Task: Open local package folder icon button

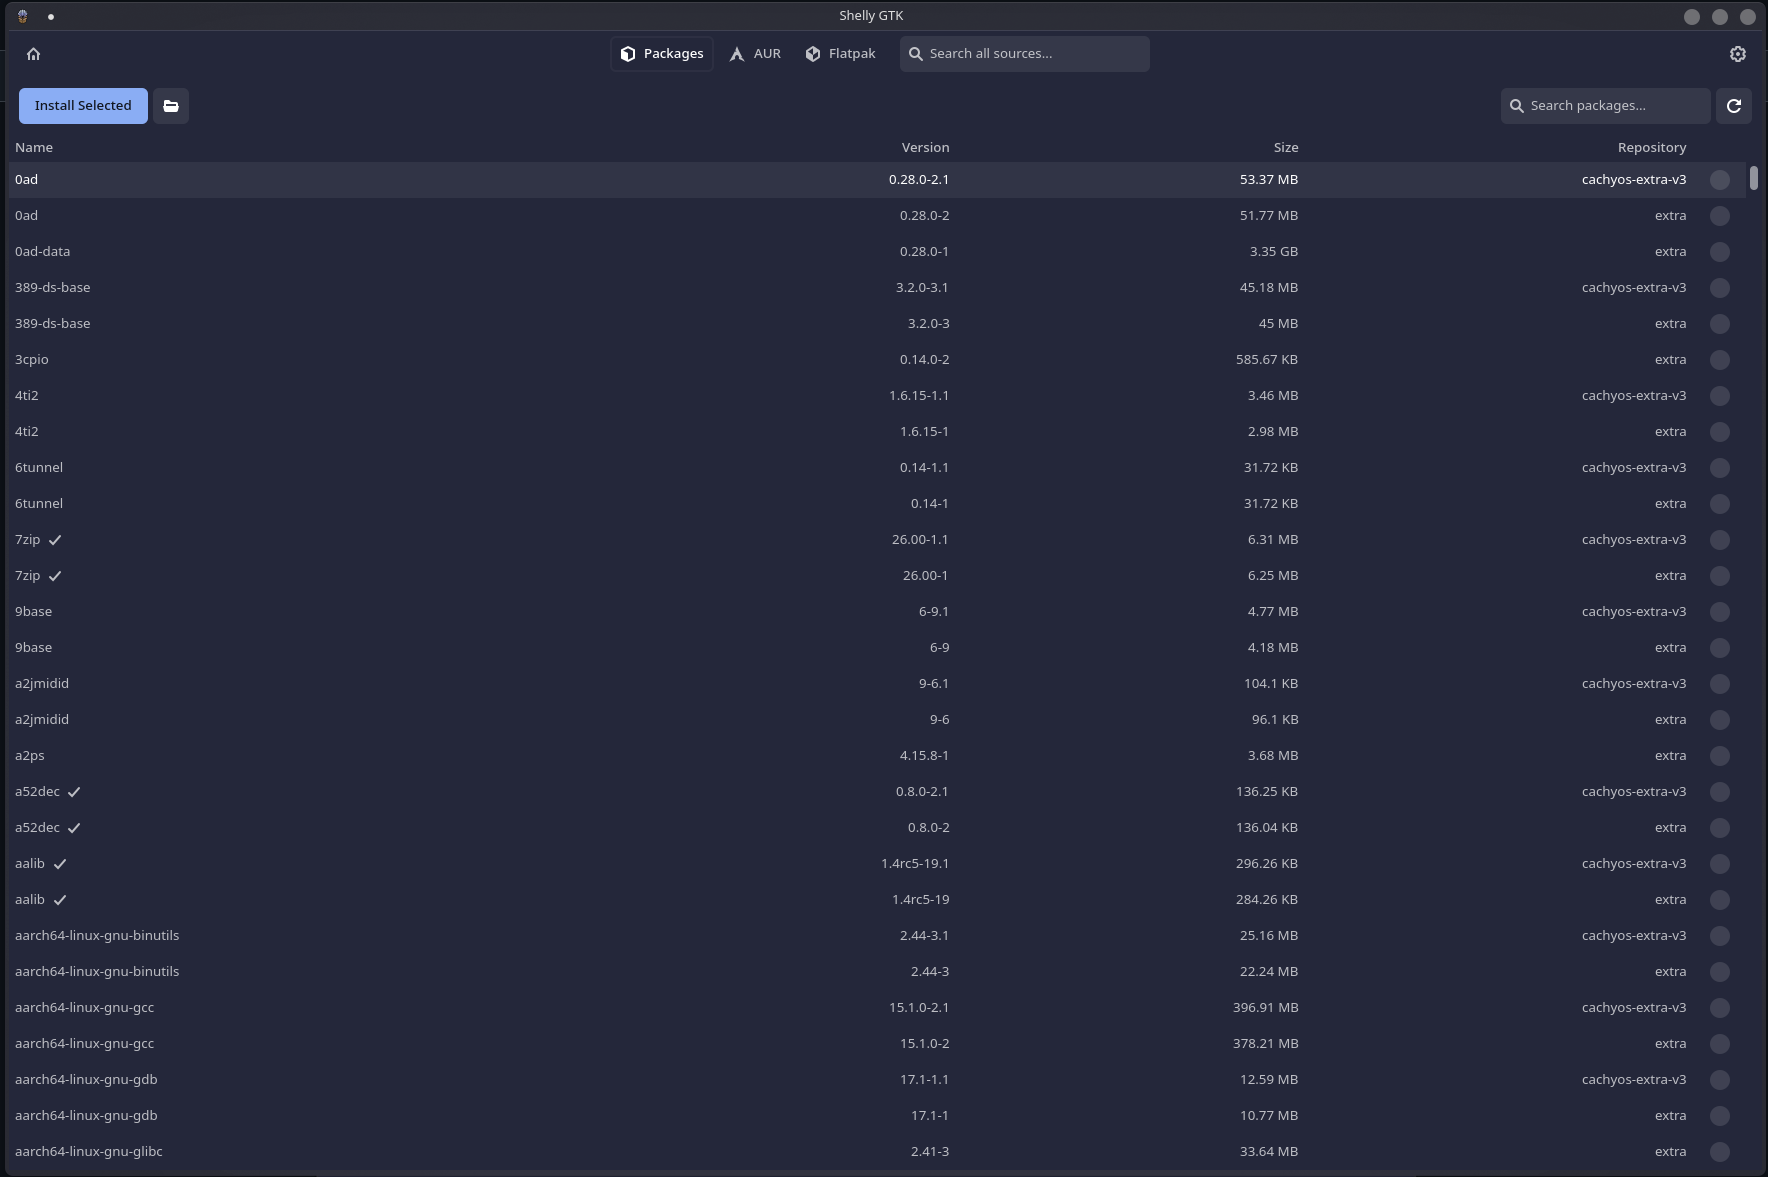Action: pos(171,106)
